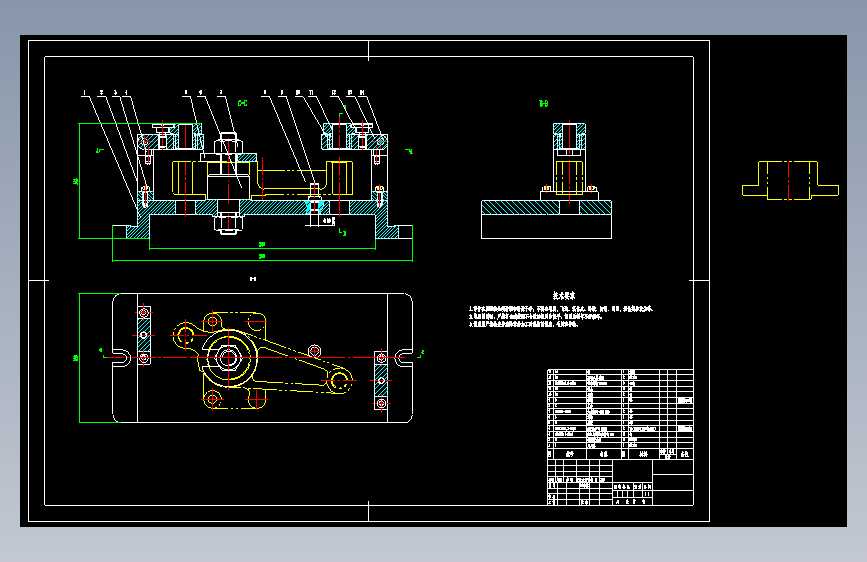This screenshot has height=562, width=867.
Task: Select the technical requirements heading text
Action: point(564,295)
